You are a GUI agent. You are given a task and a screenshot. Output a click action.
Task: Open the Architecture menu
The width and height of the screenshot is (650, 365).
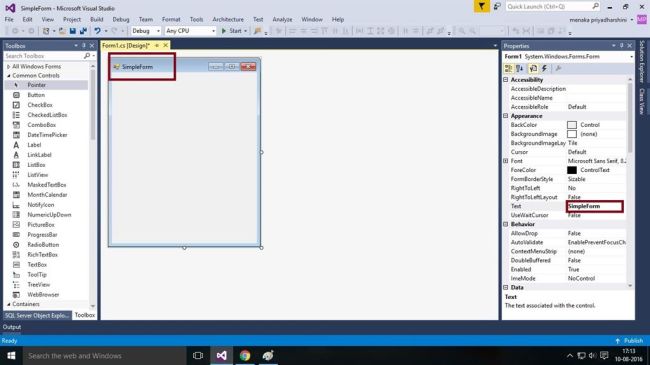228,19
